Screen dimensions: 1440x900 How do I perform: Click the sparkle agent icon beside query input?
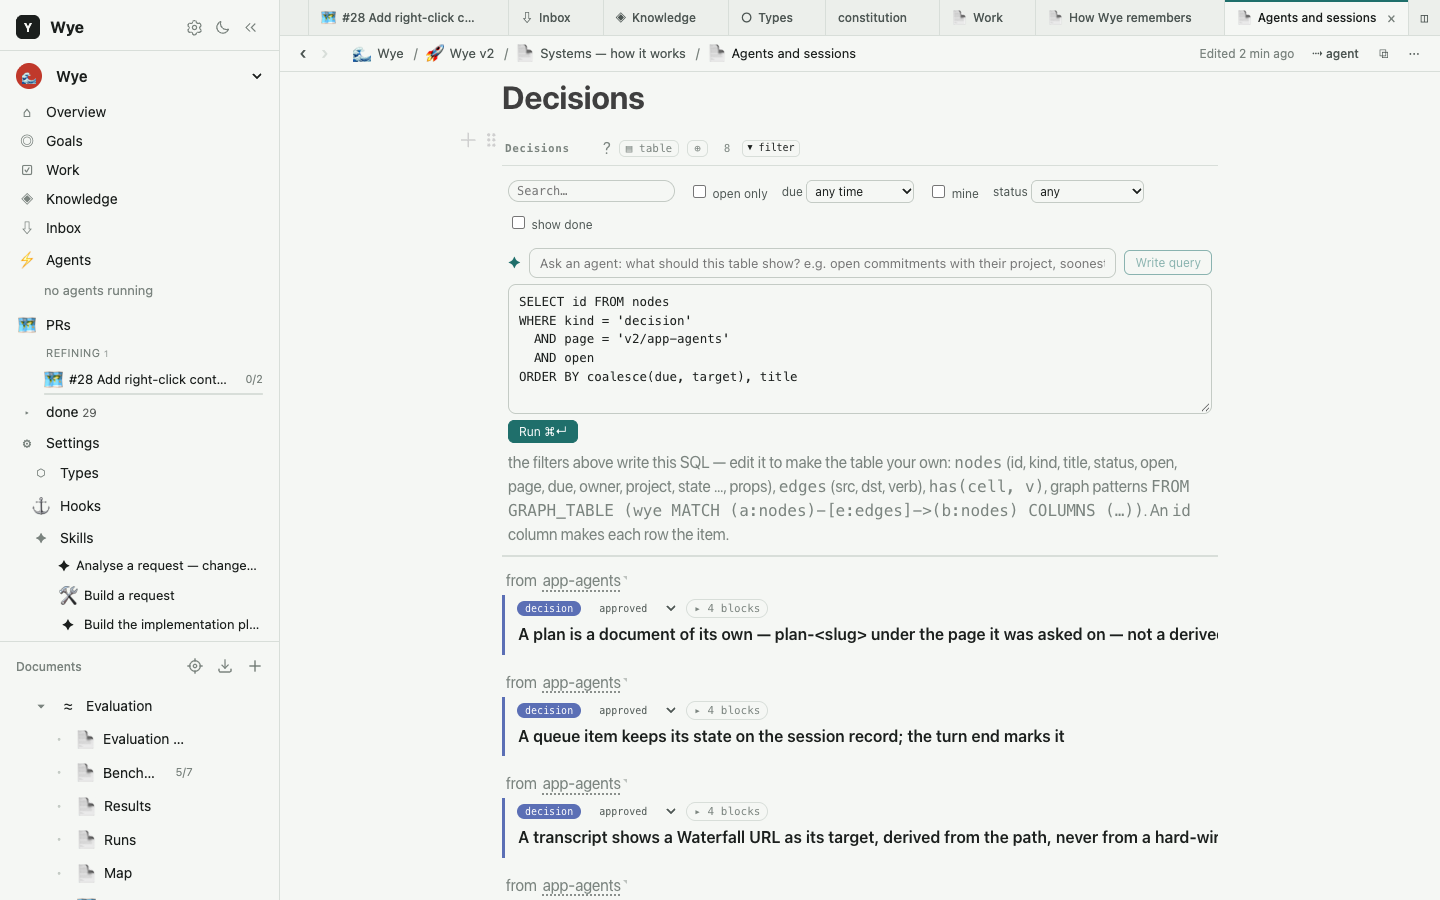tap(514, 263)
